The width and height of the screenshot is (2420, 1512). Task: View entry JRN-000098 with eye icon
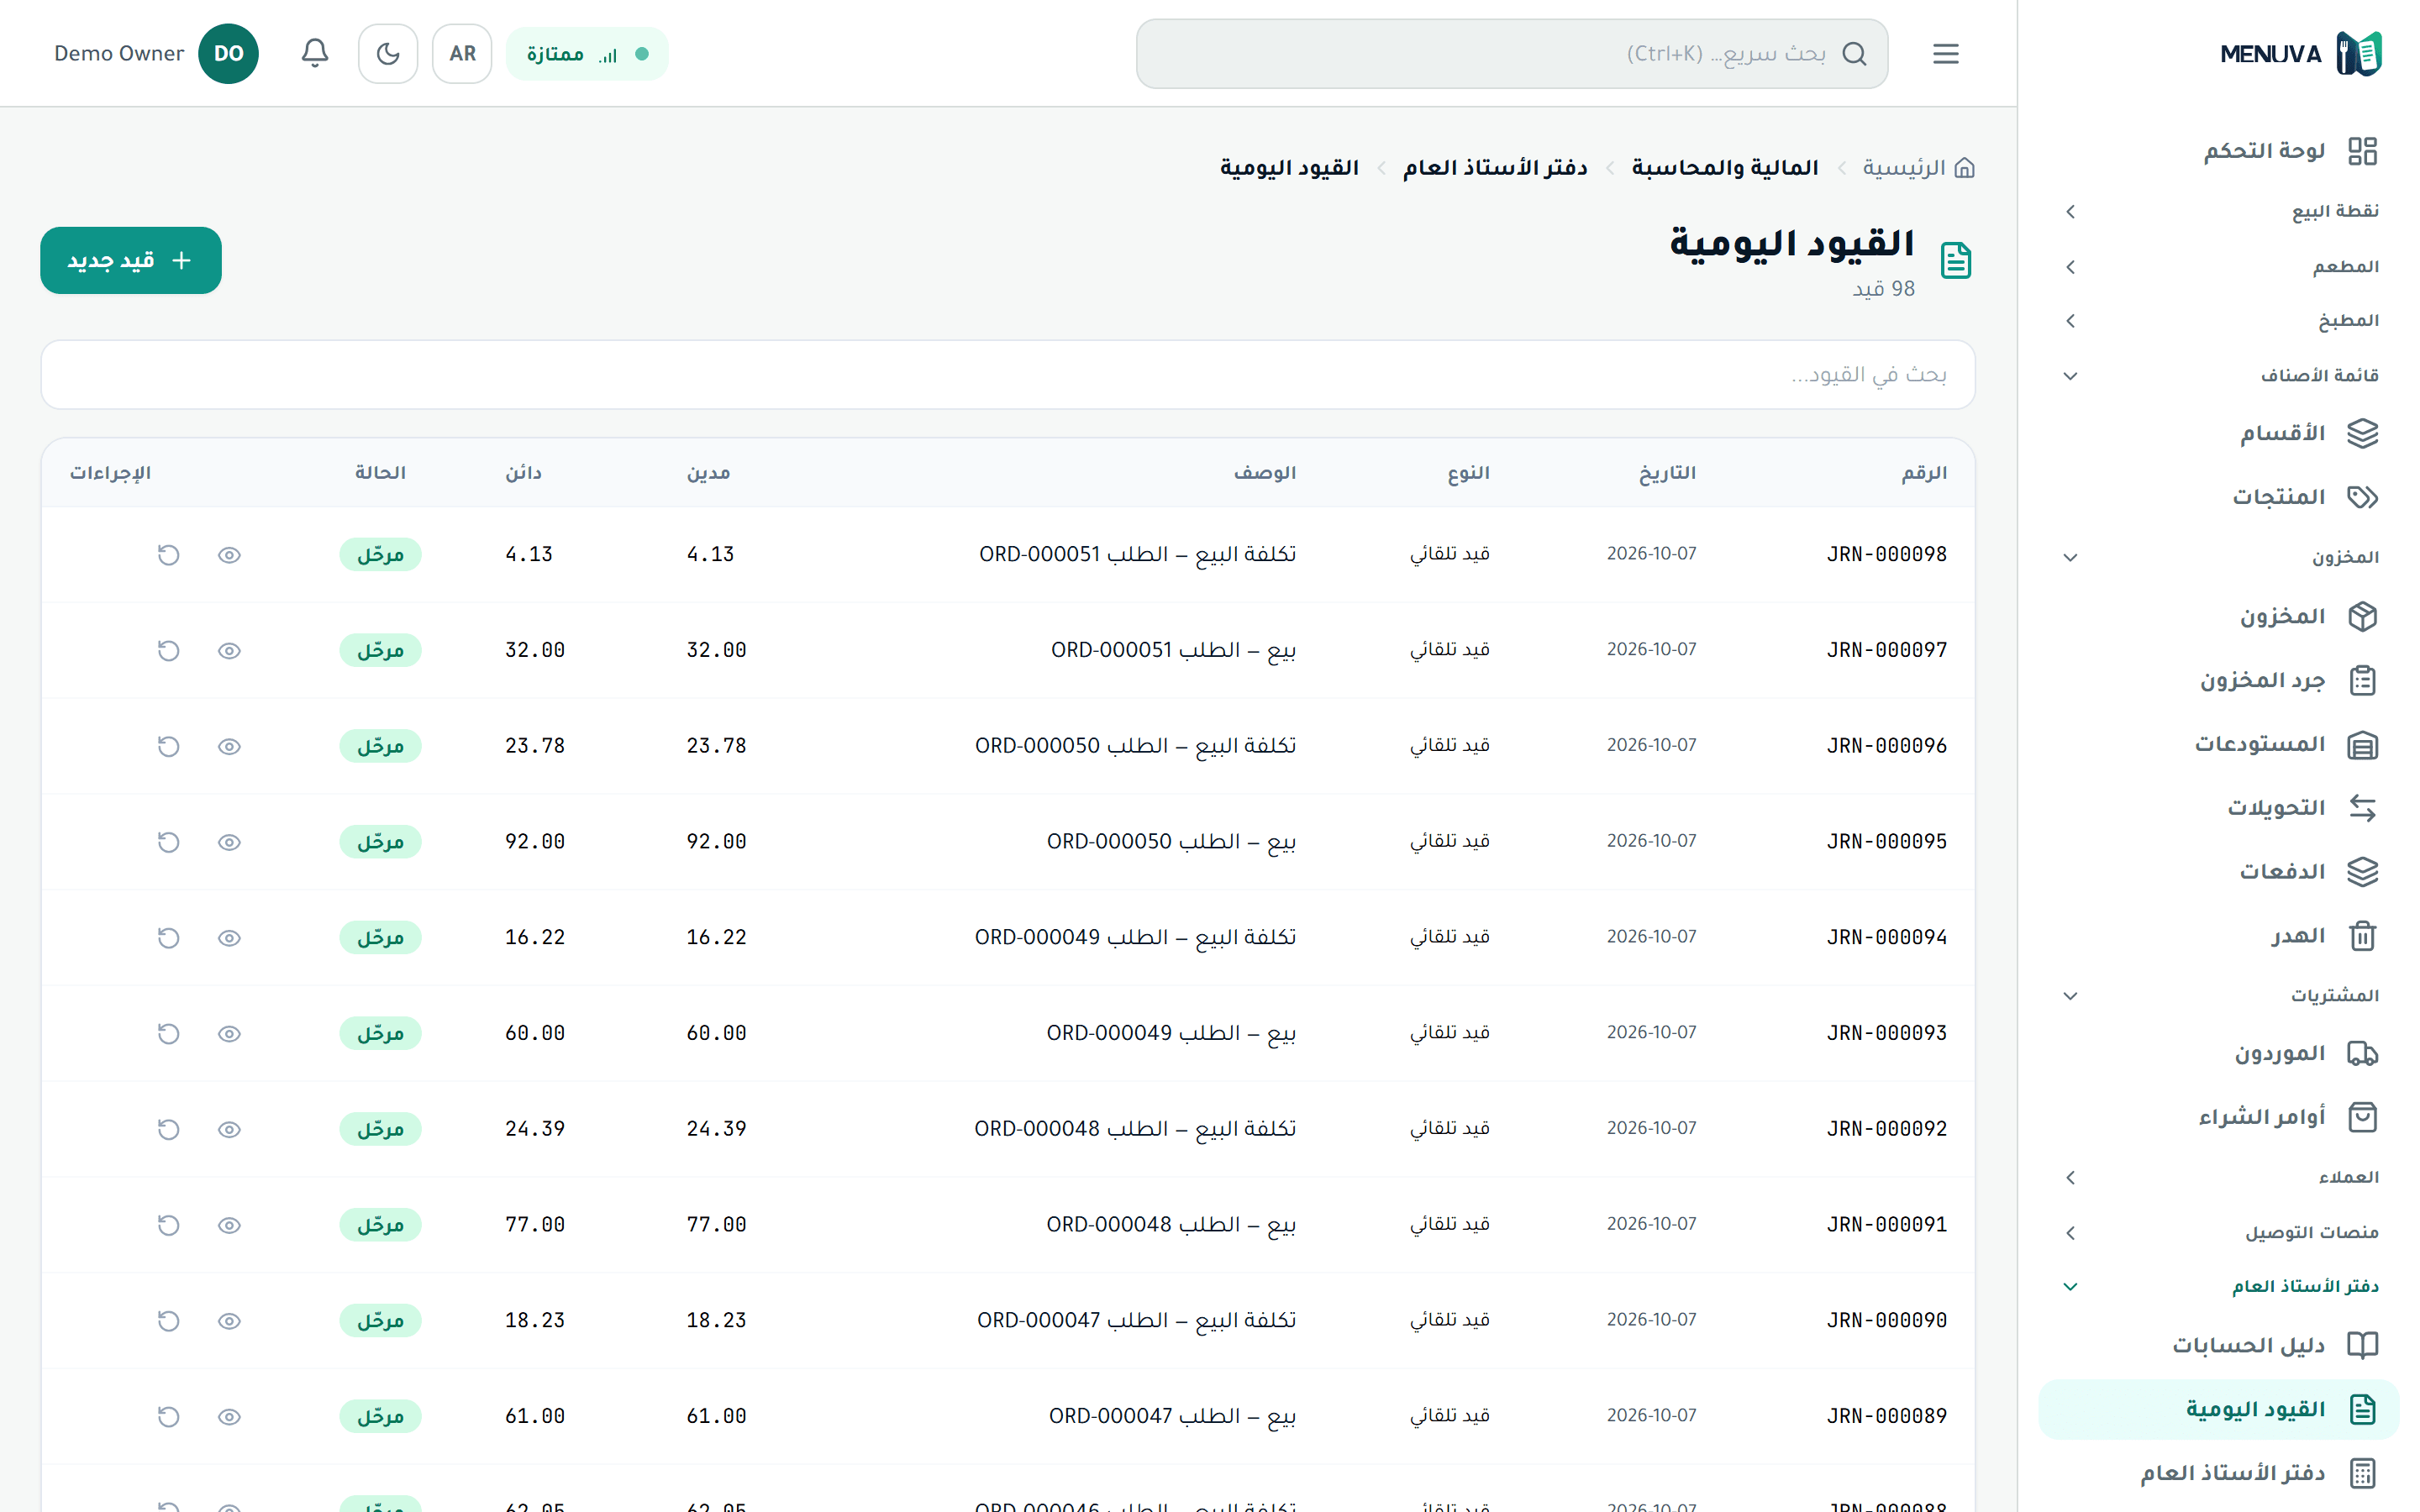coord(229,555)
